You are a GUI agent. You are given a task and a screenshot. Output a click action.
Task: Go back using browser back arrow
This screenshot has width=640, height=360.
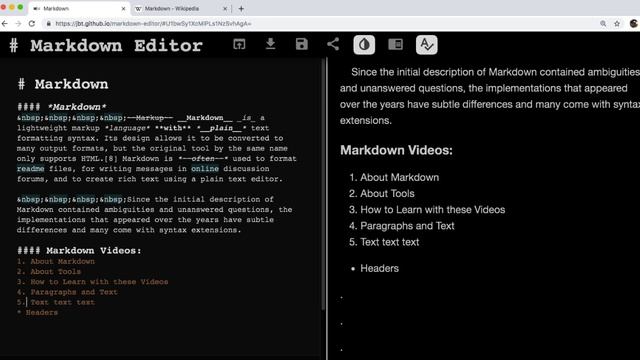pyautogui.click(x=5, y=24)
